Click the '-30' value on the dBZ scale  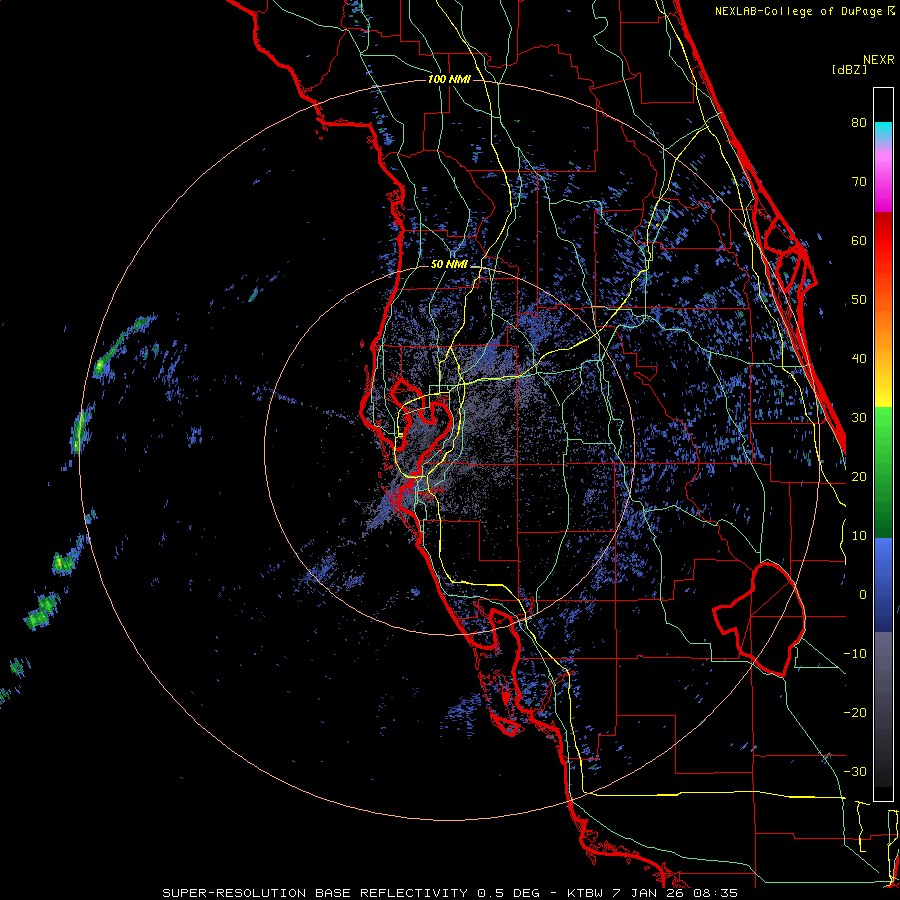[x=855, y=771]
